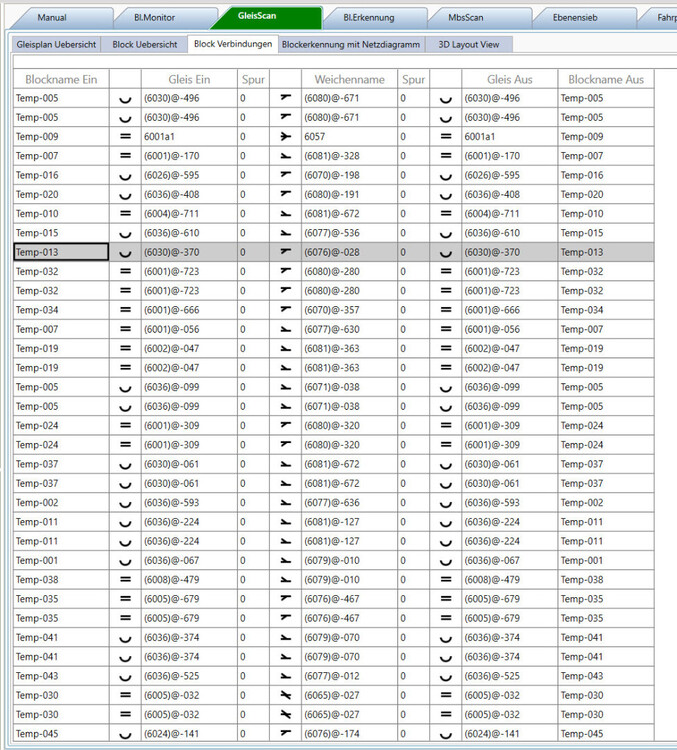Open the Bl.Erkennung tab
677x750 pixels.
tap(369, 18)
